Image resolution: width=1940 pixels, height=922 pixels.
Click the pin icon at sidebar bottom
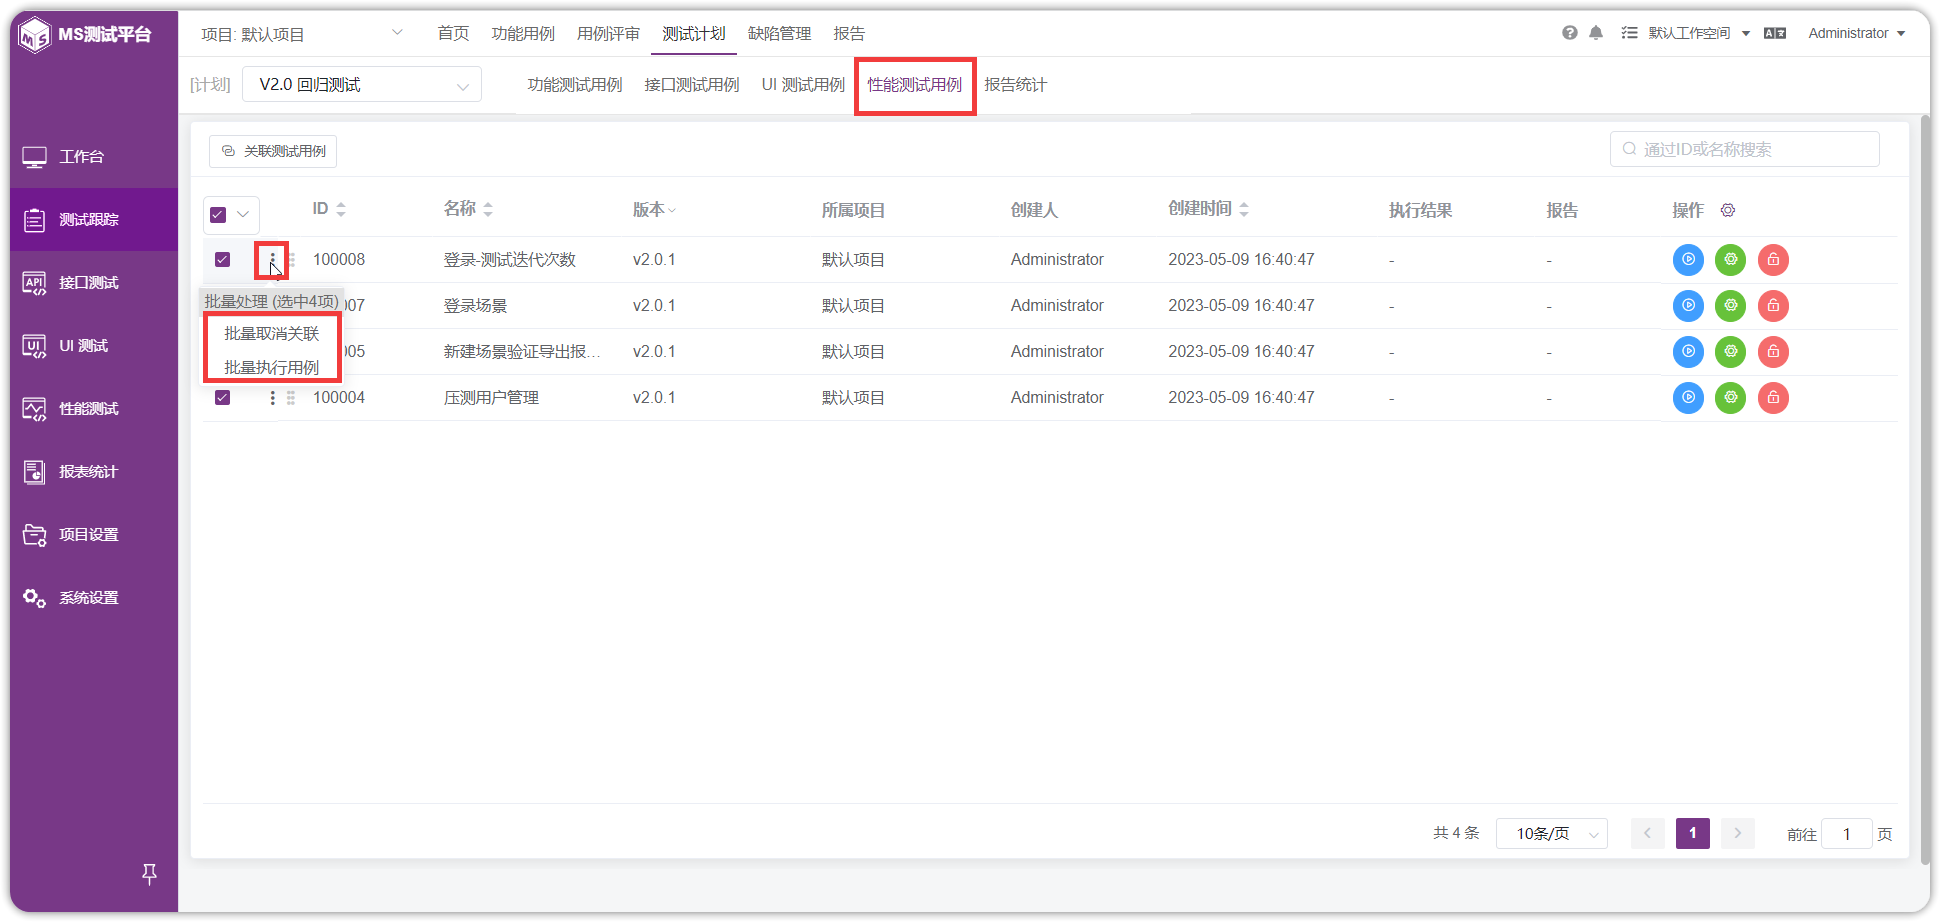[x=149, y=874]
